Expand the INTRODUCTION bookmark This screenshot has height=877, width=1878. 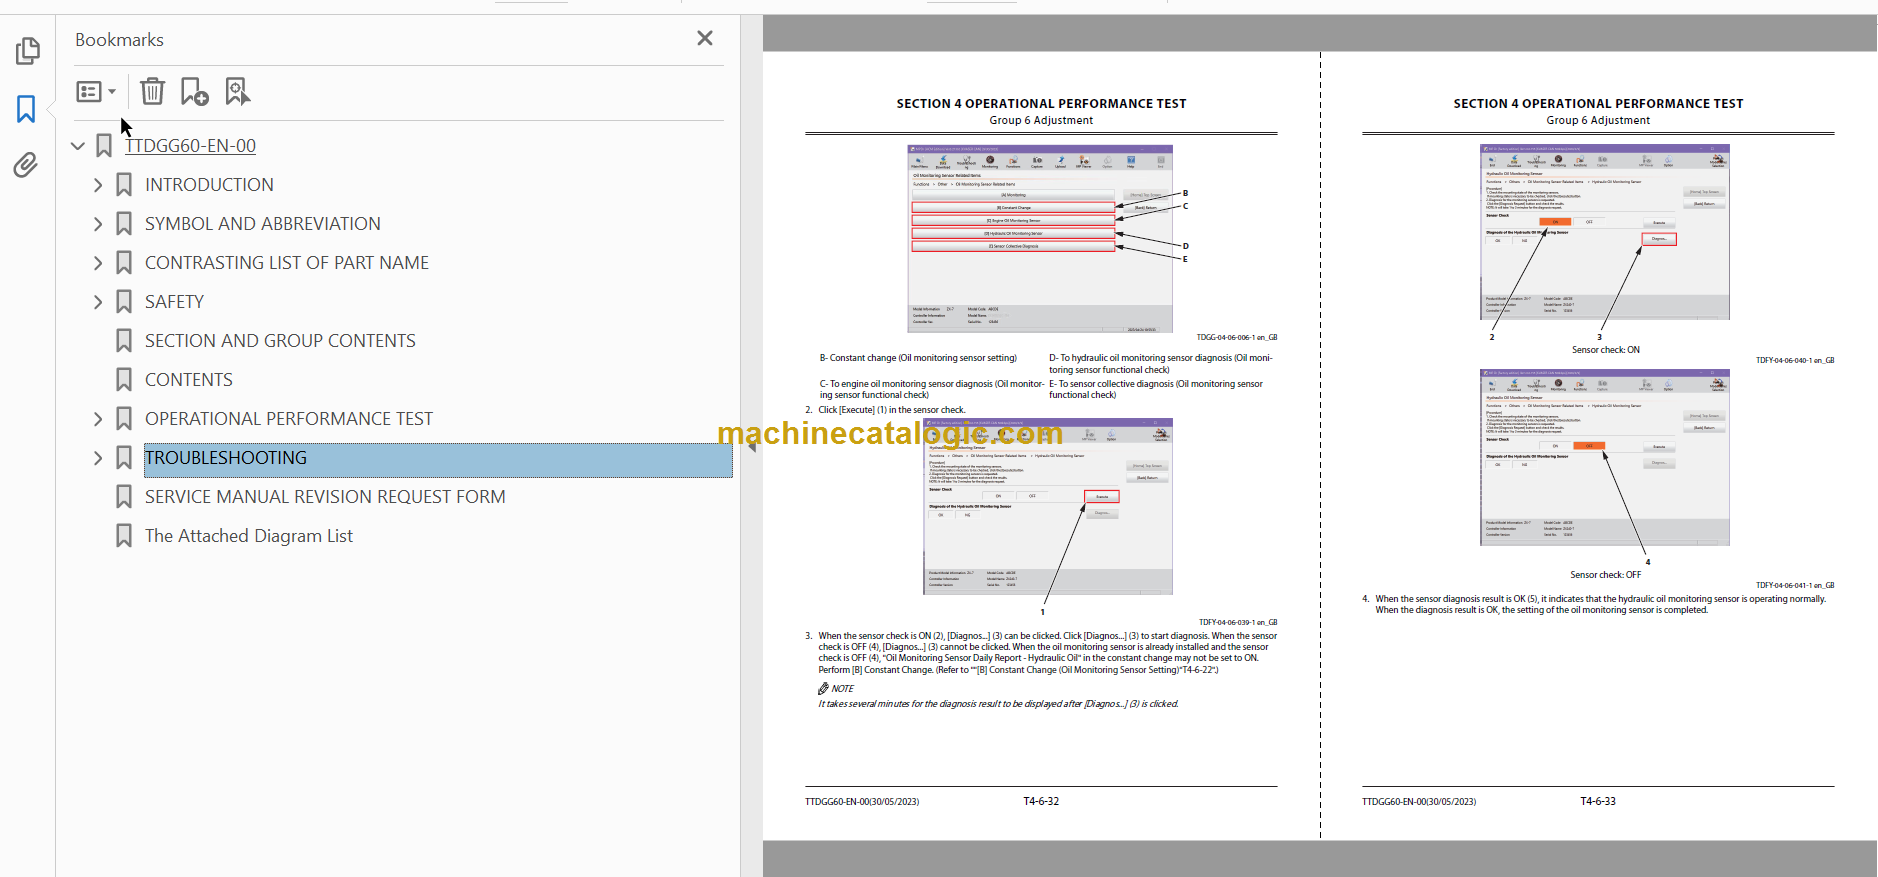point(98,185)
